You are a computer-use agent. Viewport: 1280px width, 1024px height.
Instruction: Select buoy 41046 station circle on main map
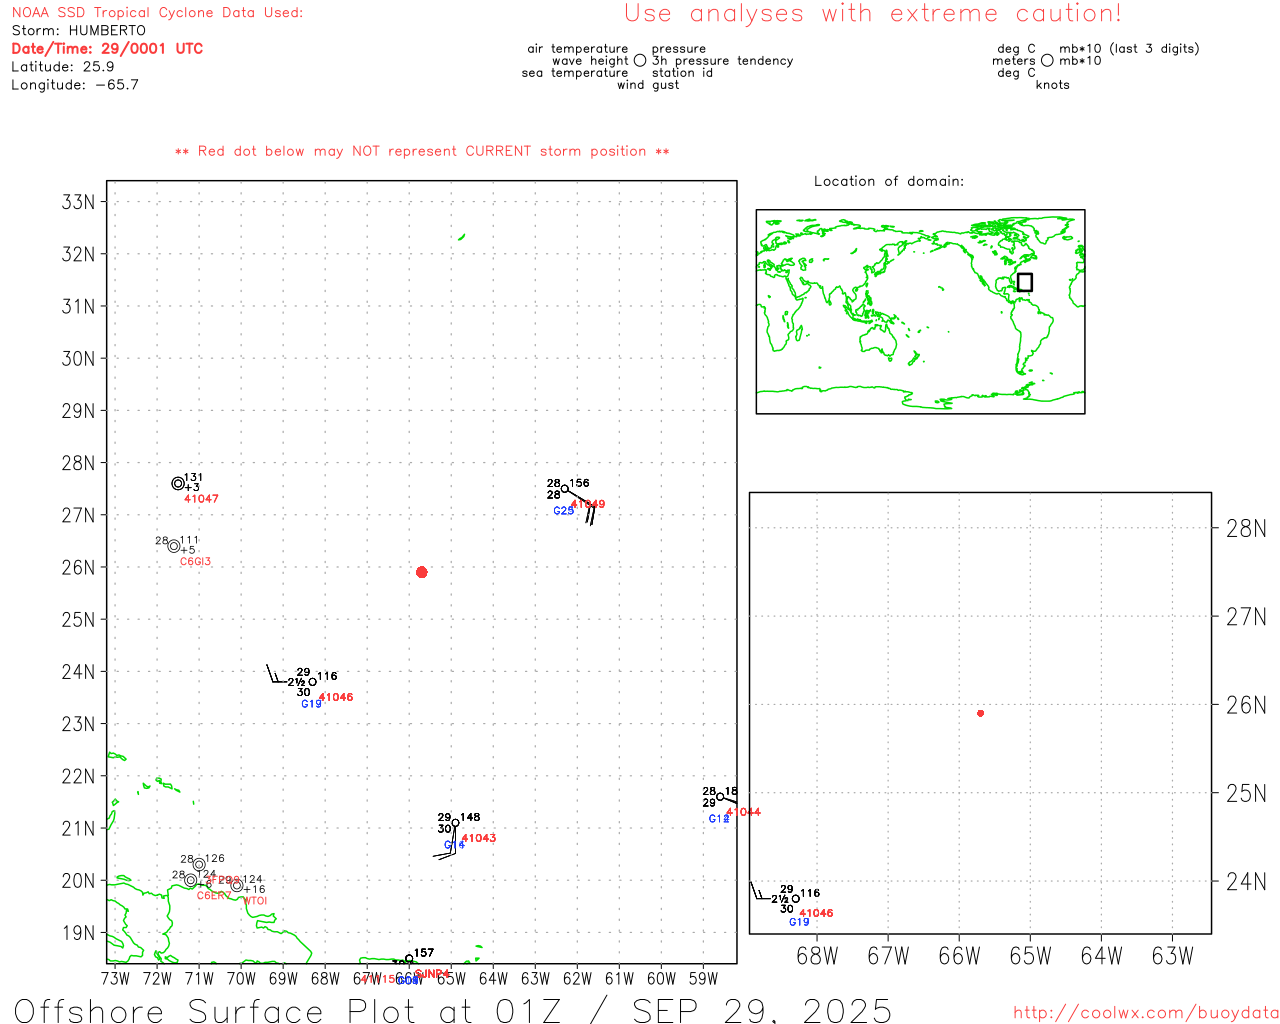click(x=312, y=682)
